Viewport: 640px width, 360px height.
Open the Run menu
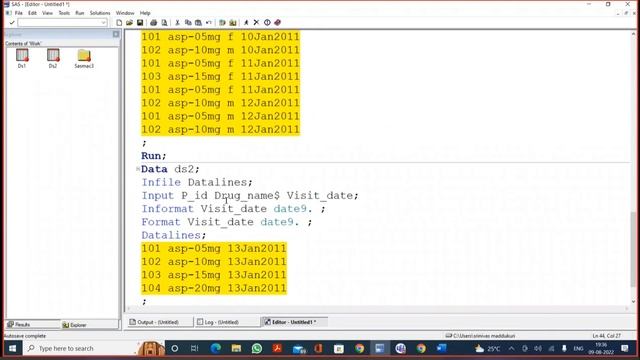(80, 13)
